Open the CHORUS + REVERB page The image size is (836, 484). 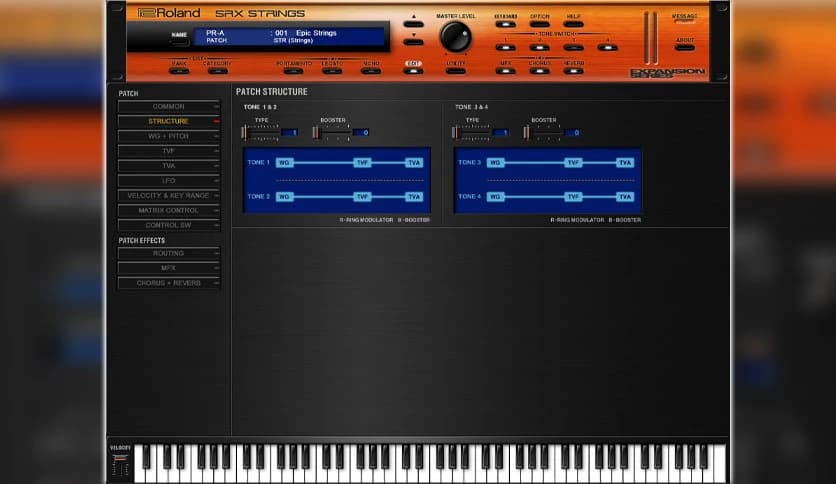168,283
